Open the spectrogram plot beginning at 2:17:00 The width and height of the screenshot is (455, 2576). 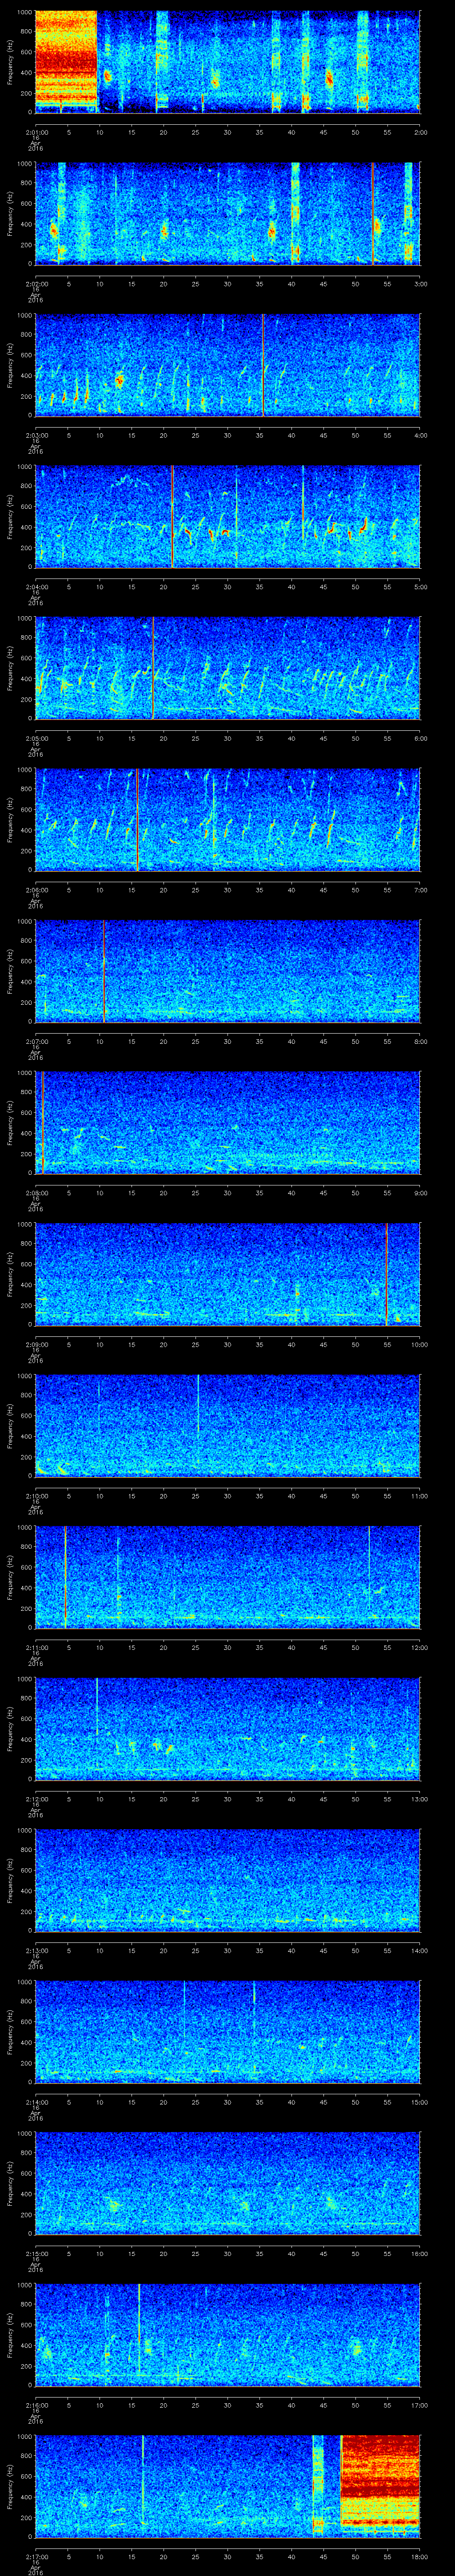(227, 2485)
